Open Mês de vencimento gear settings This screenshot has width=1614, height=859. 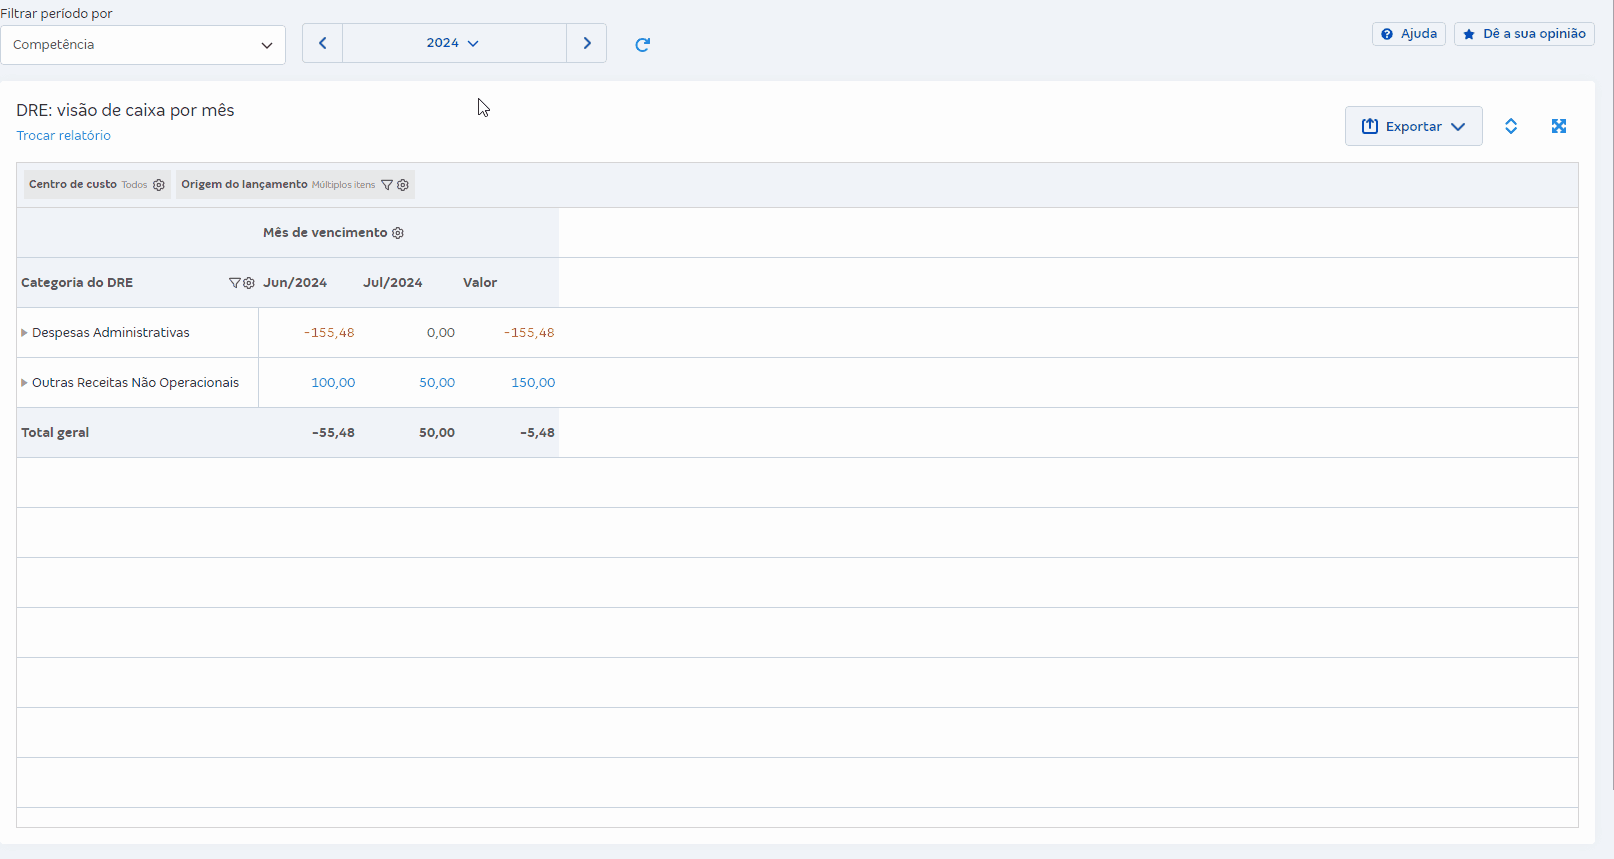(x=398, y=233)
